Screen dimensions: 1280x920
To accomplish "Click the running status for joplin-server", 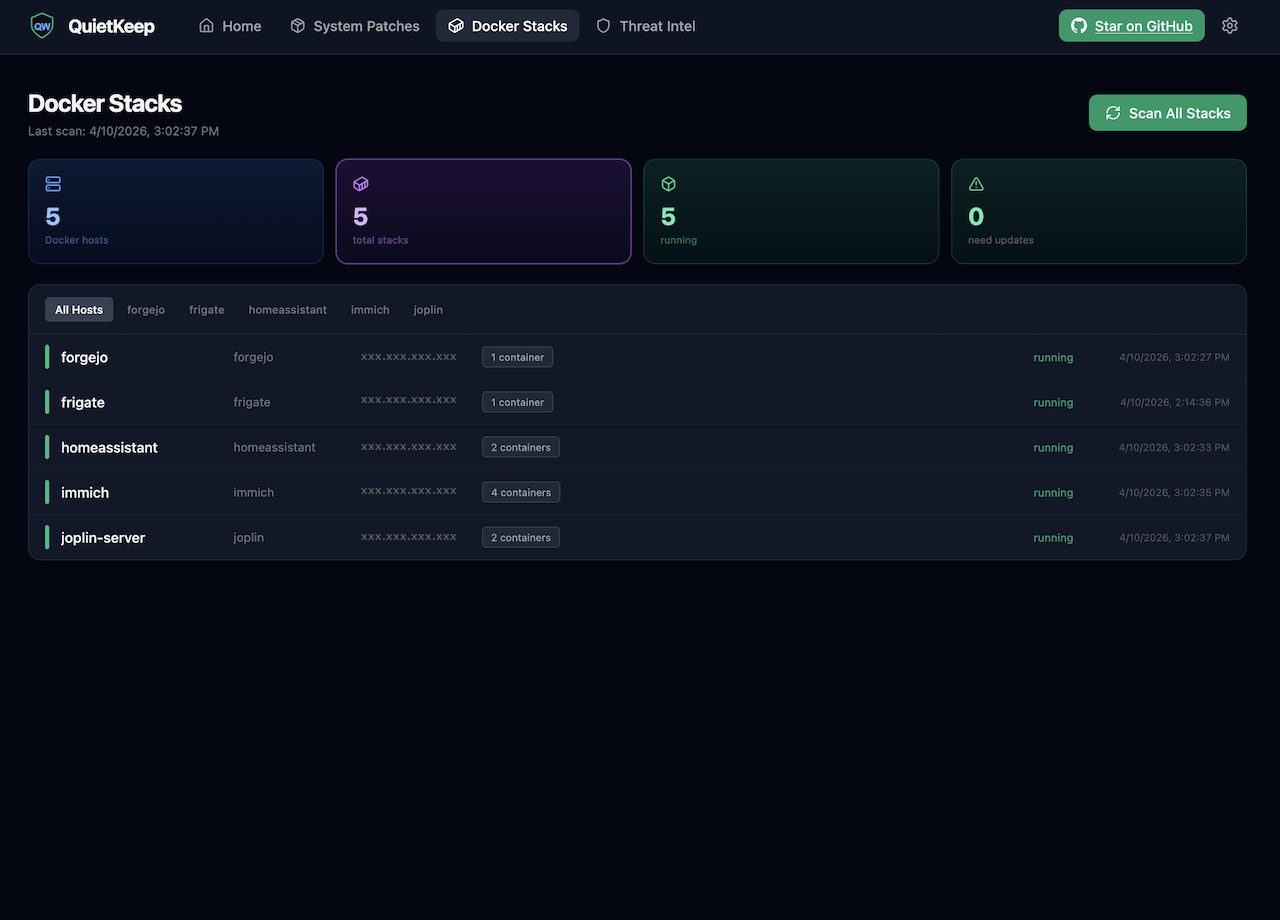I will pyautogui.click(x=1053, y=537).
